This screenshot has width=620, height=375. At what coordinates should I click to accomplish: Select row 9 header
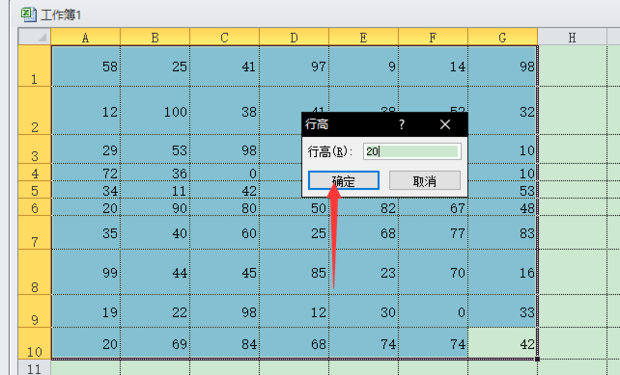pyautogui.click(x=35, y=311)
